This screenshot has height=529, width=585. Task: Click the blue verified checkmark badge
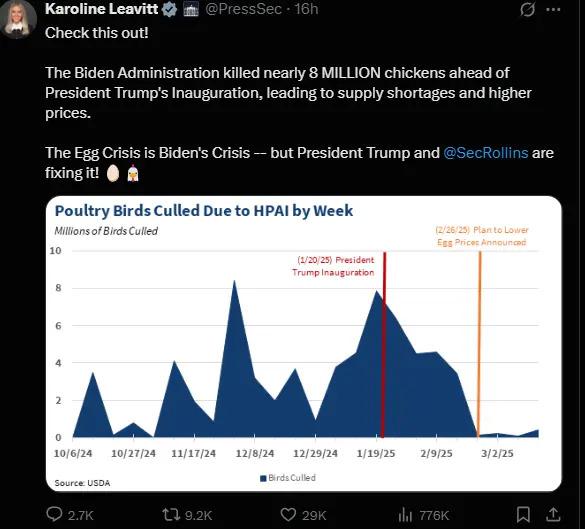(171, 9)
